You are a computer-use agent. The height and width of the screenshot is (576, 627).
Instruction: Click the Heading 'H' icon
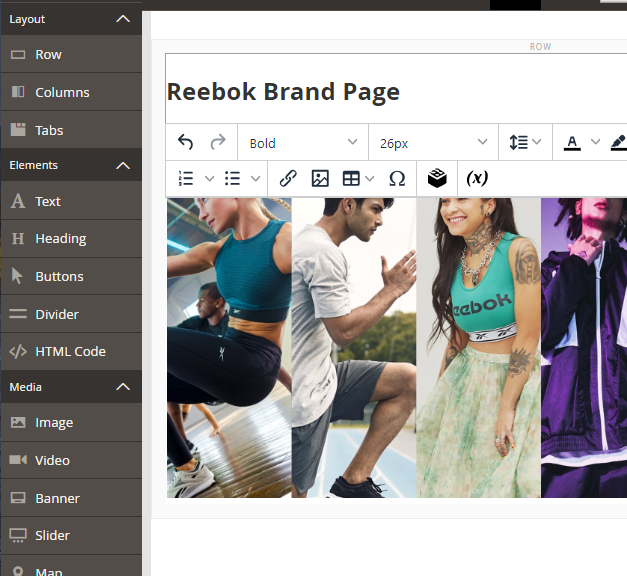point(18,239)
